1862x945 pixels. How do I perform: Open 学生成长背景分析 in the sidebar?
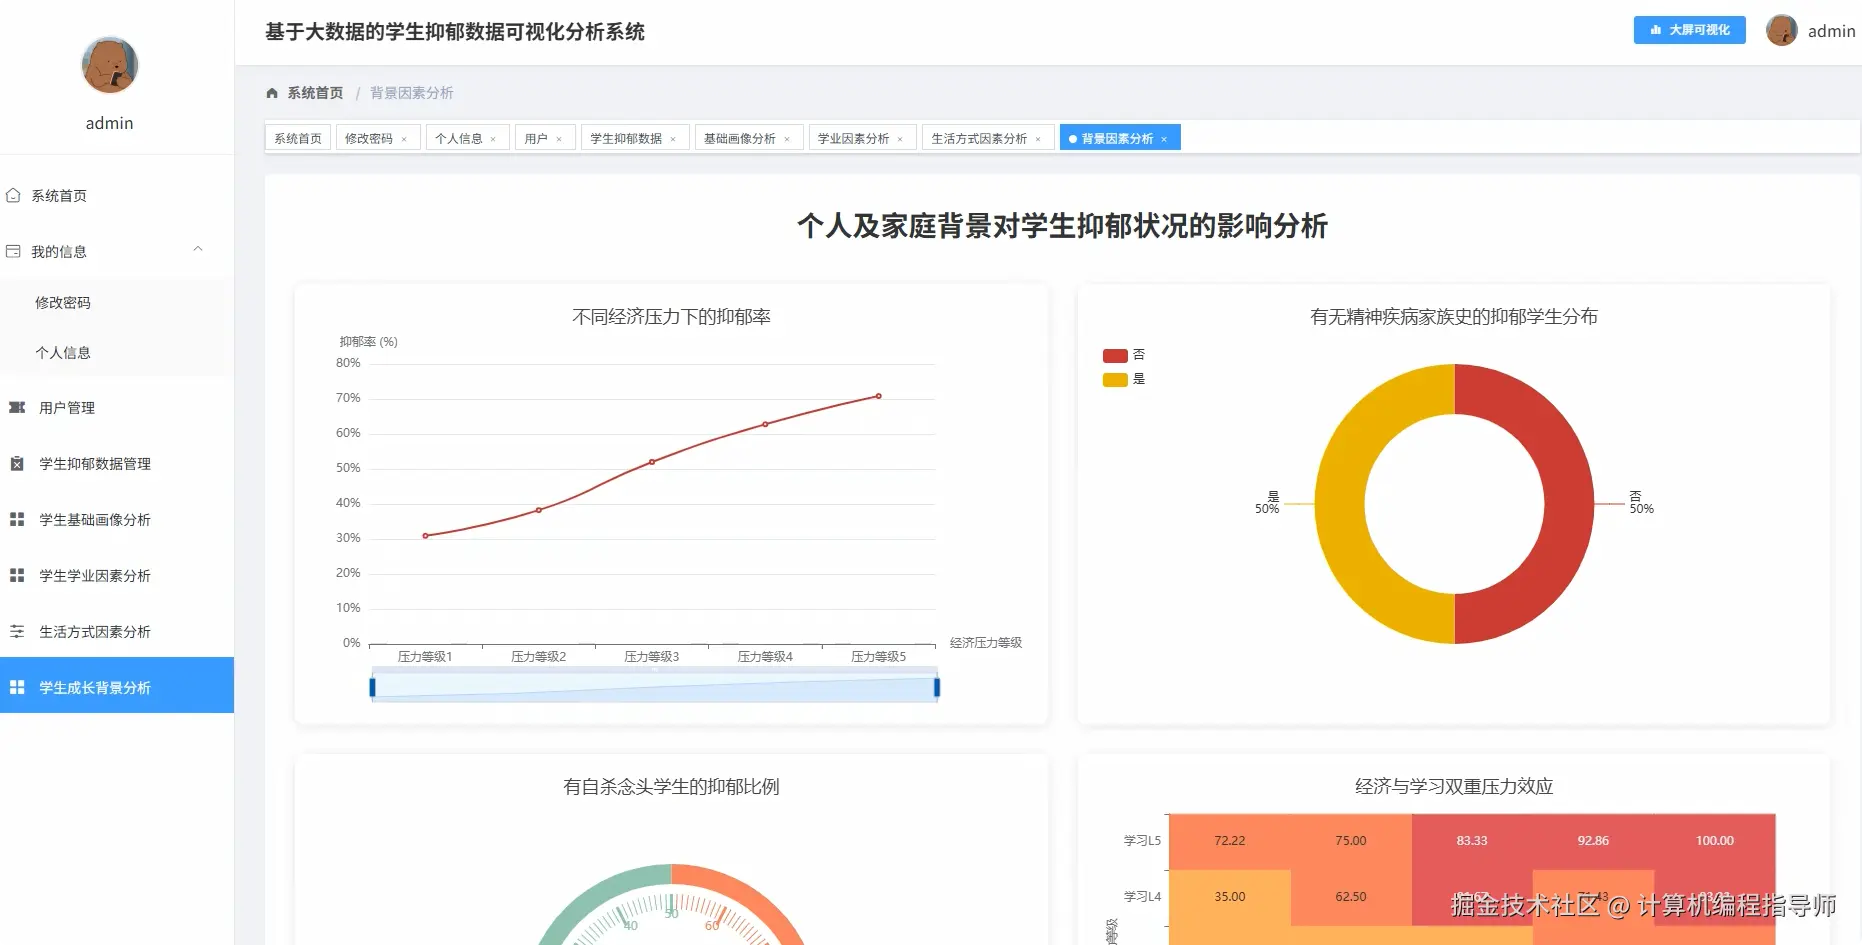(117, 685)
